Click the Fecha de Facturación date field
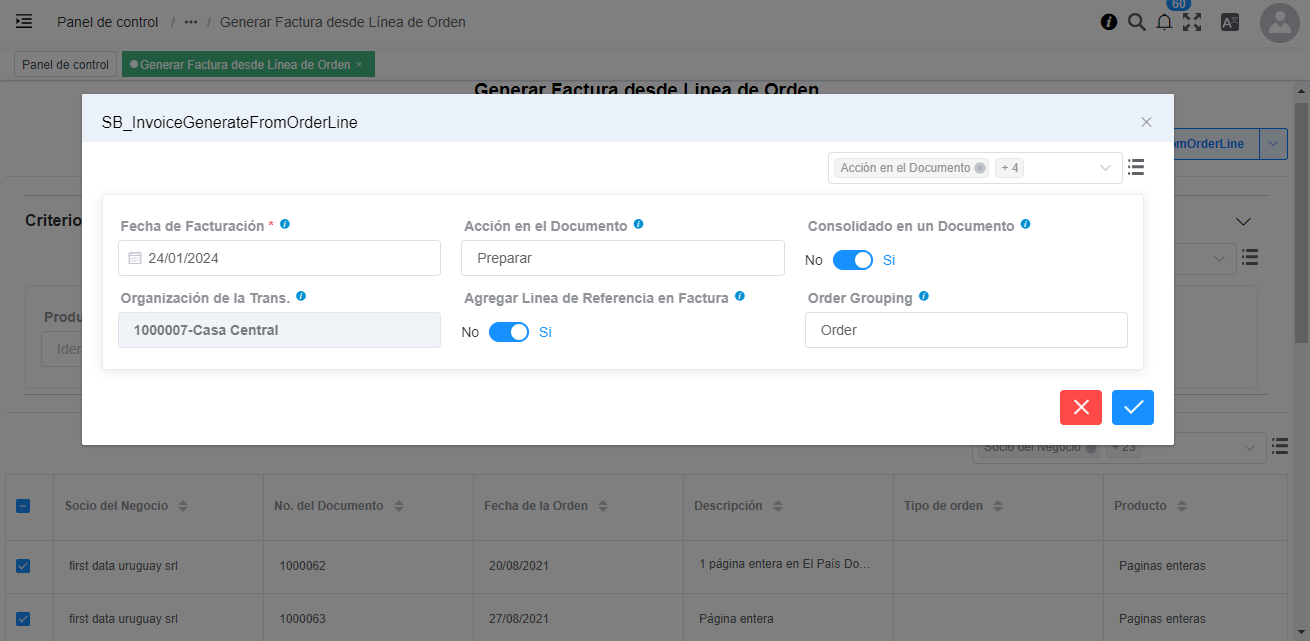This screenshot has width=1310, height=641. [280, 258]
